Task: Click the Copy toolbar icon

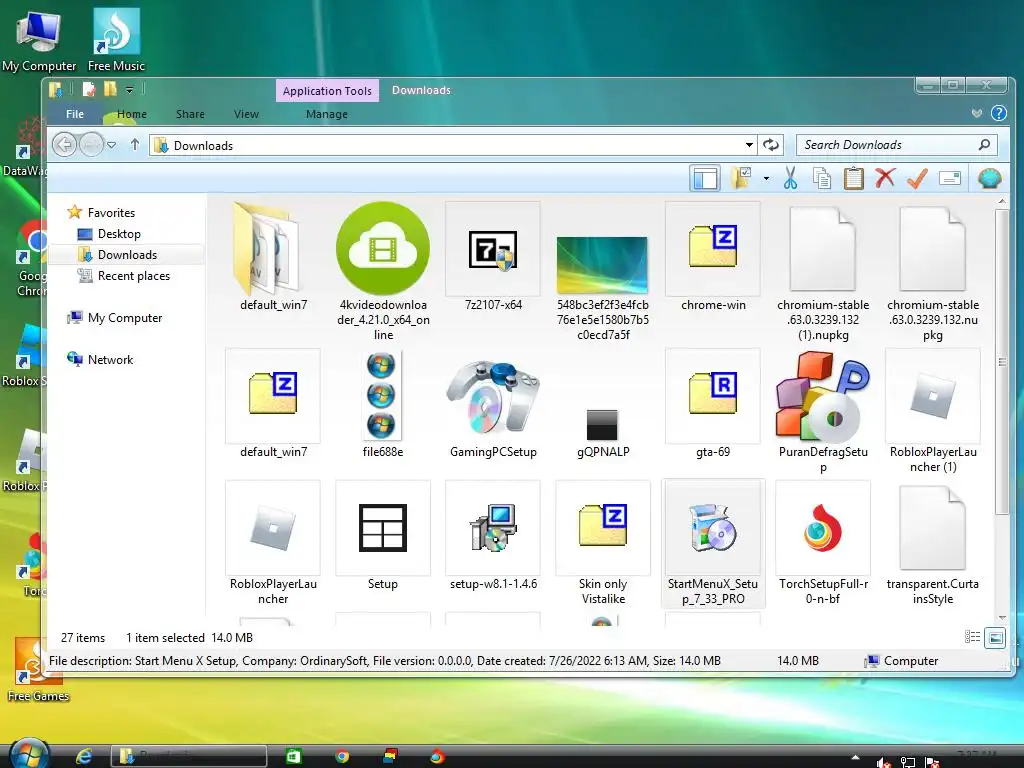Action: [x=822, y=178]
